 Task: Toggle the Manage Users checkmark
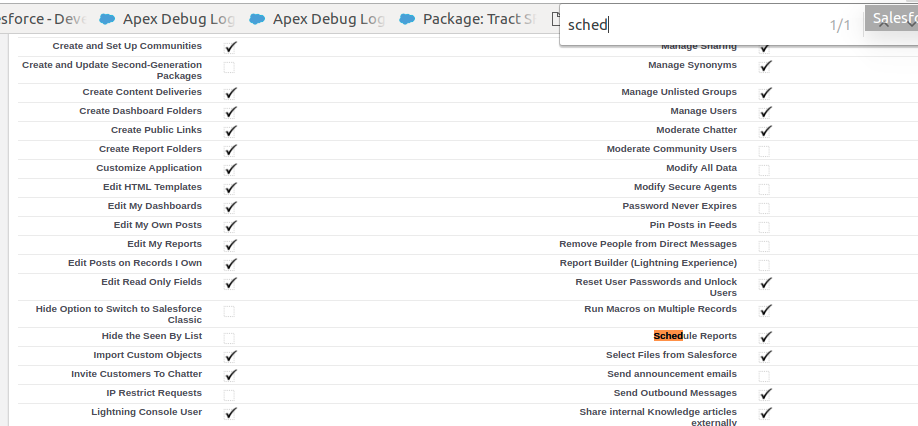[765, 112]
